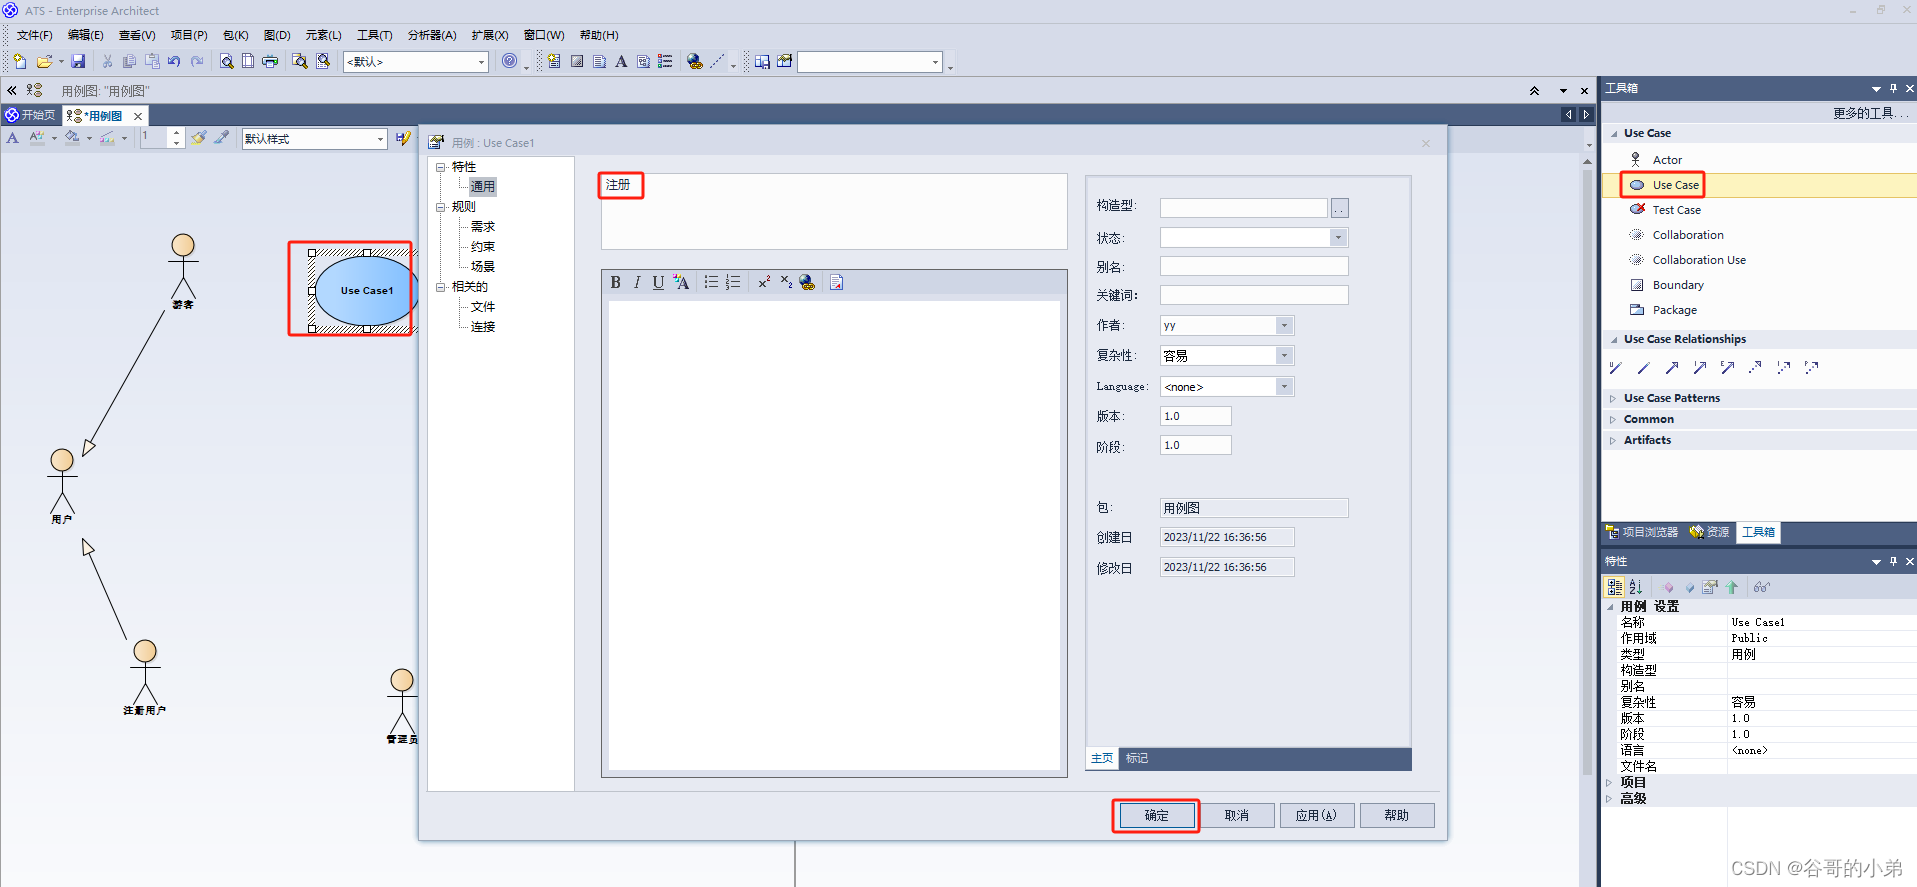
Task: Click the categorized view icon in 特性 panel
Action: tap(1615, 587)
